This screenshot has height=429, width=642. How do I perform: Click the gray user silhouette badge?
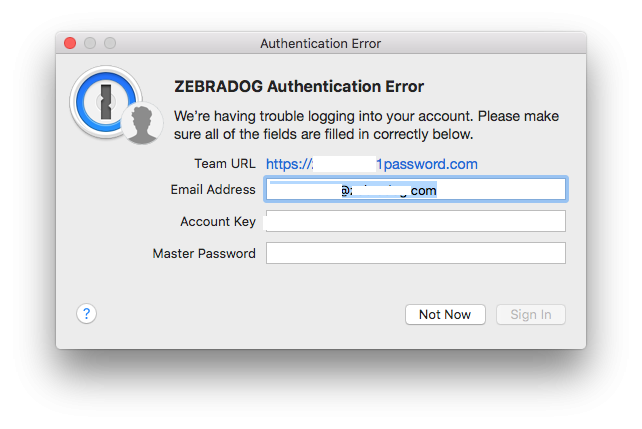142,123
